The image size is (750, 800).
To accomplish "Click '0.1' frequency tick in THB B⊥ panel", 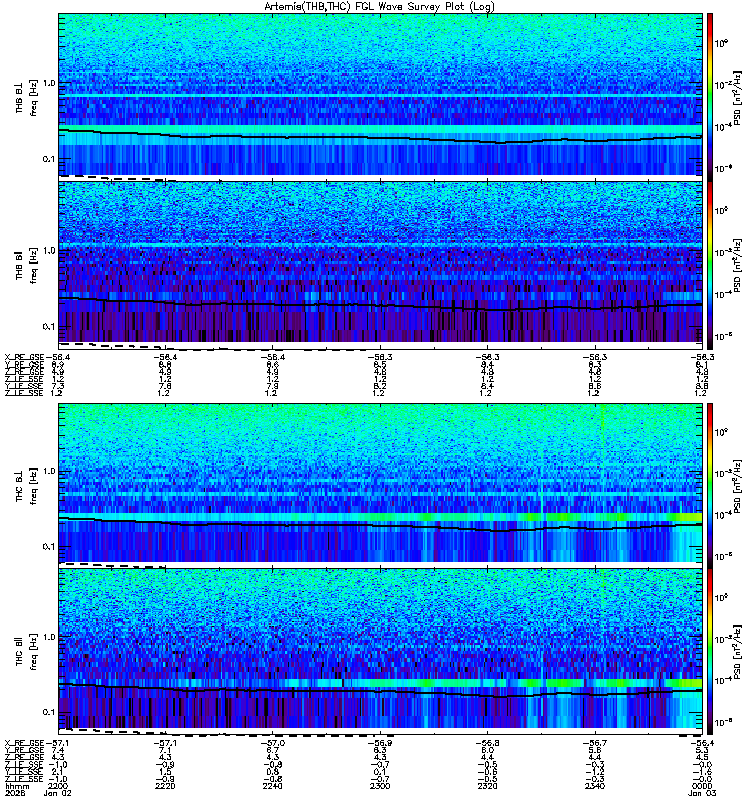I will tap(49, 159).
